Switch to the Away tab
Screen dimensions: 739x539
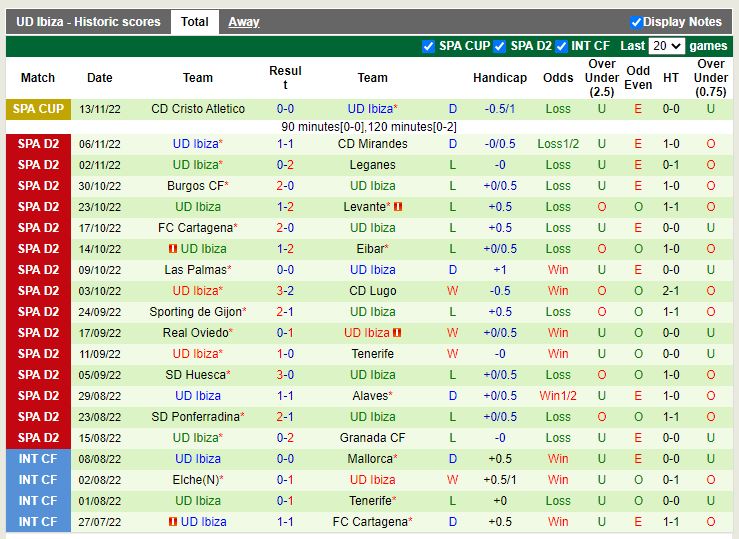coord(244,22)
